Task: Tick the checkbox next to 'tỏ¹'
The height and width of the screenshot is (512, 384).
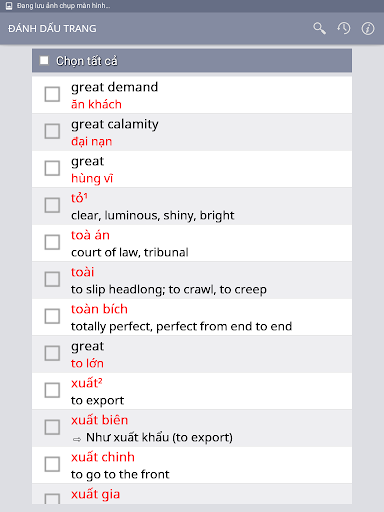Action: pyautogui.click(x=52, y=205)
